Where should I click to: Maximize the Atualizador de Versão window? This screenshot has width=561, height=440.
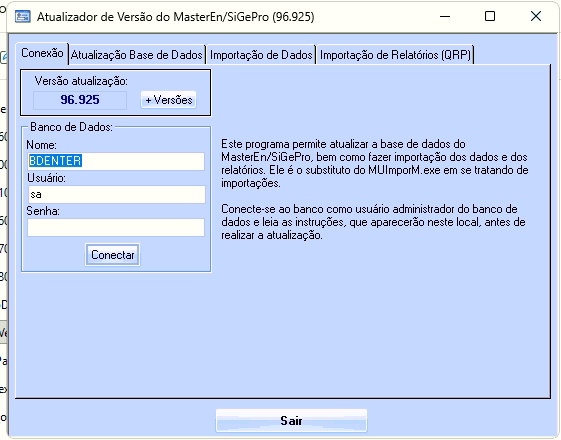click(x=490, y=16)
